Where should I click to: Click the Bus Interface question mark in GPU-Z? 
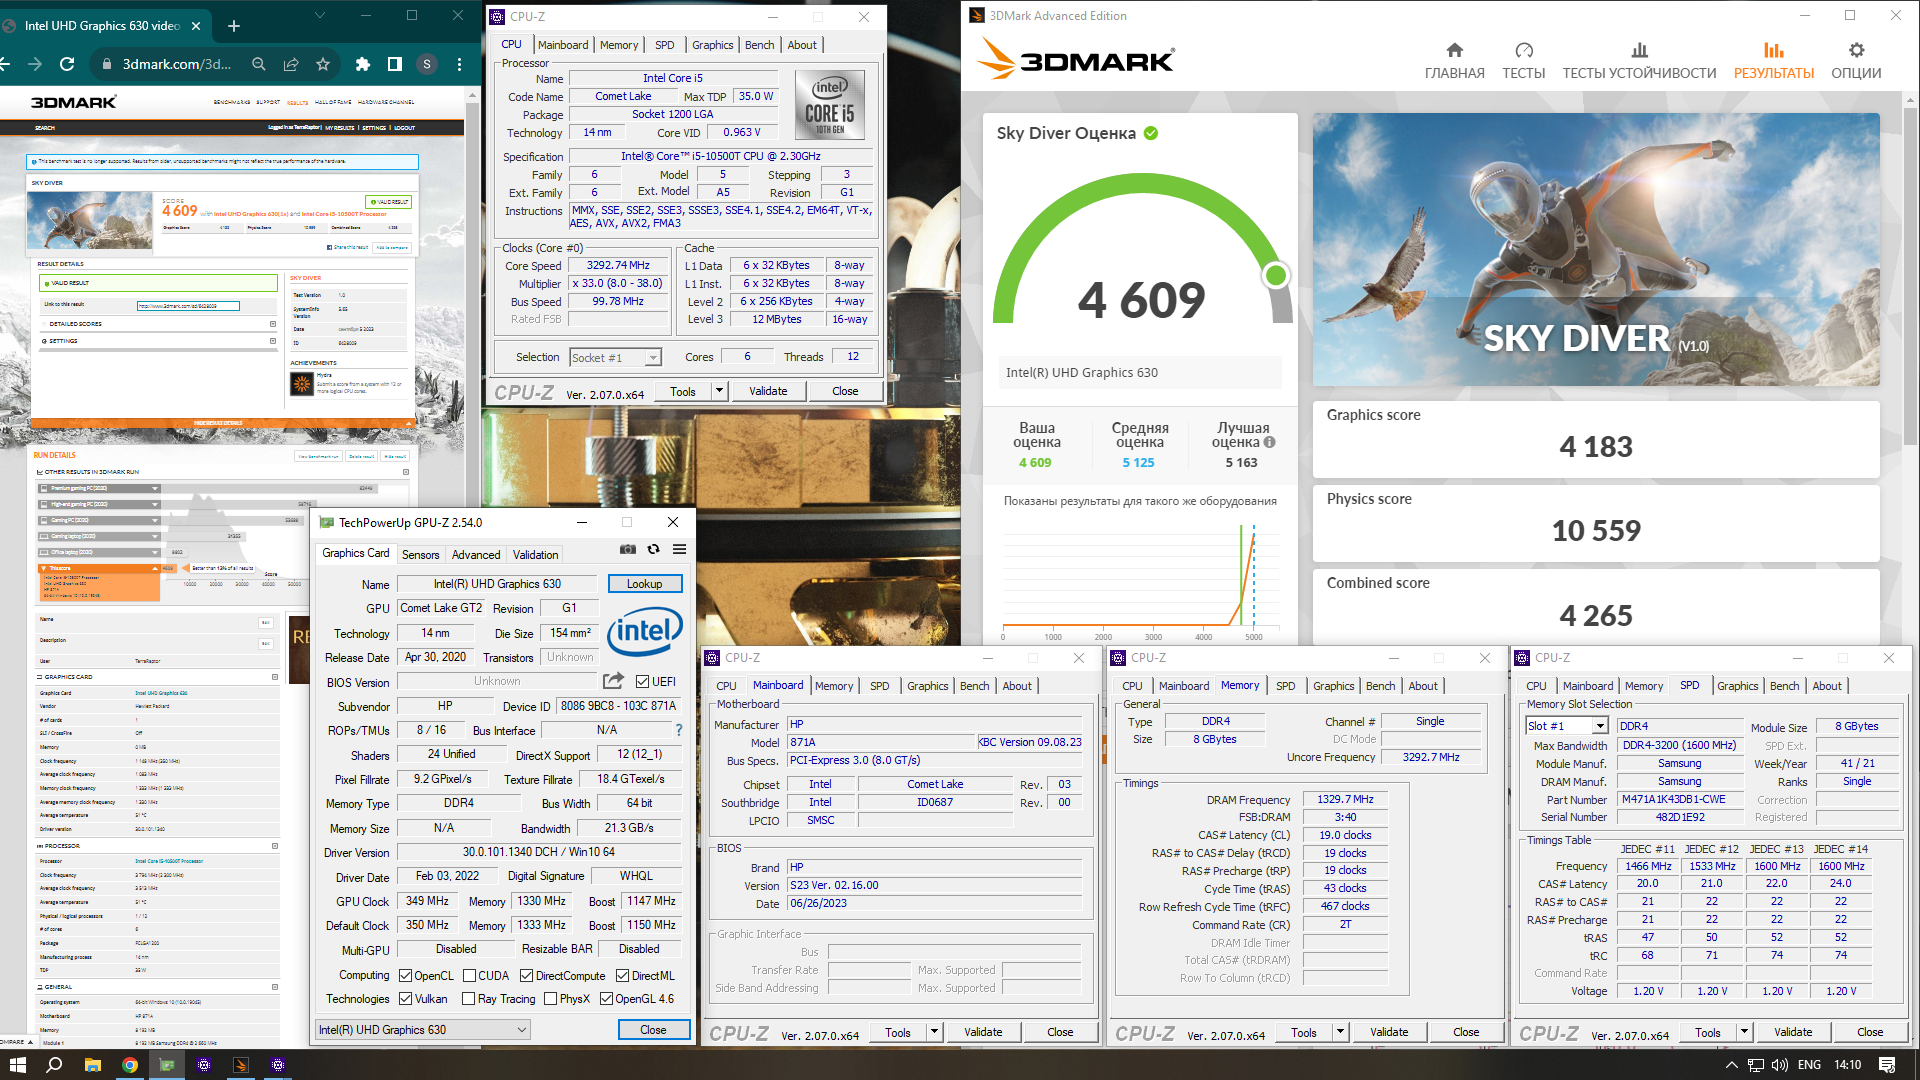[x=679, y=730]
